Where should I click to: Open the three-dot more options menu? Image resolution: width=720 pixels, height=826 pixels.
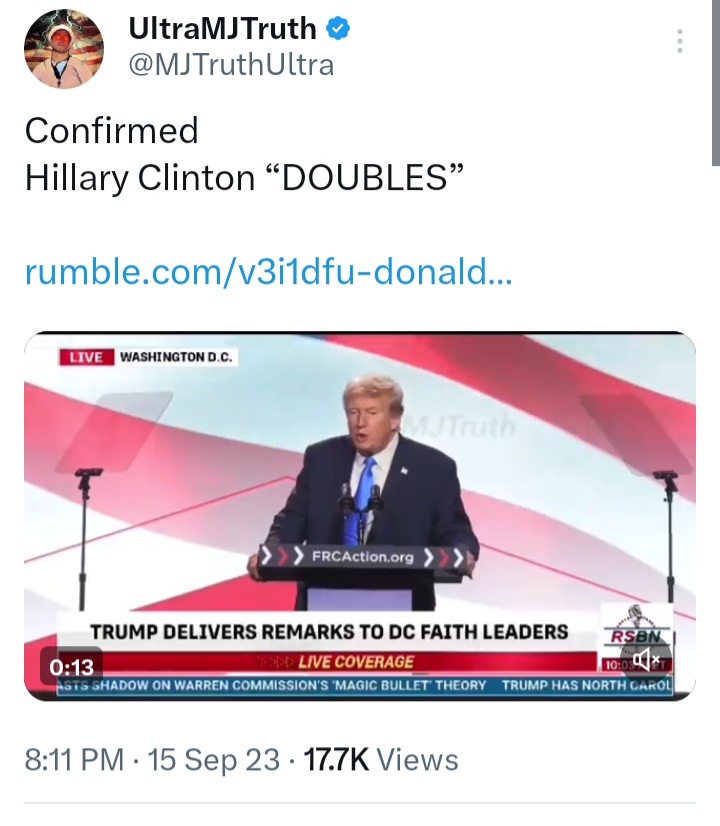pyautogui.click(x=680, y=41)
